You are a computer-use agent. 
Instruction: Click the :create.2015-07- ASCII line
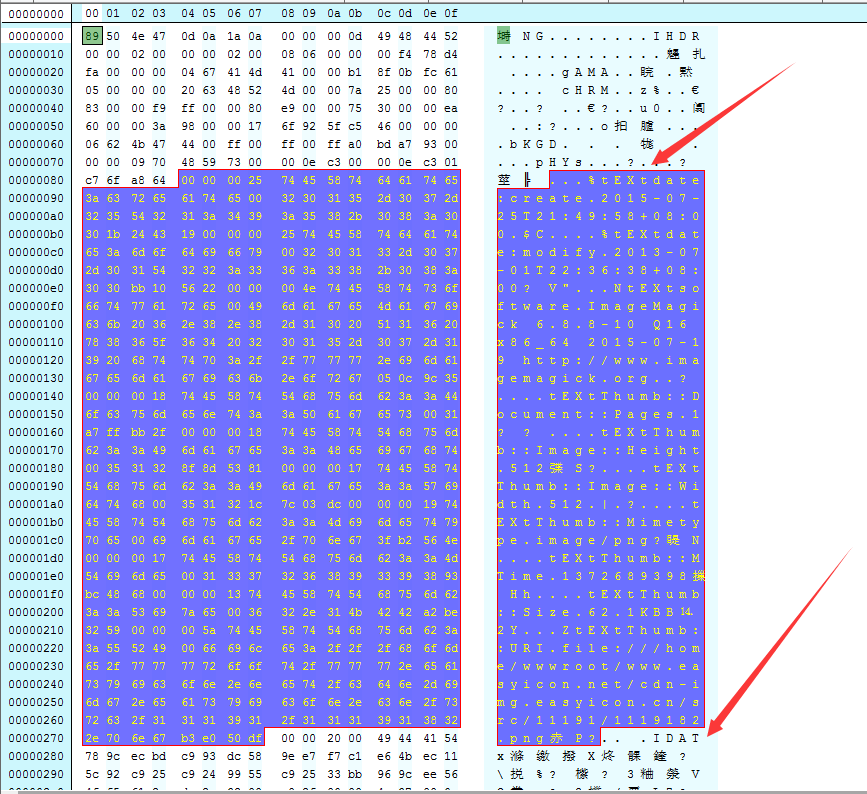click(x=600, y=198)
